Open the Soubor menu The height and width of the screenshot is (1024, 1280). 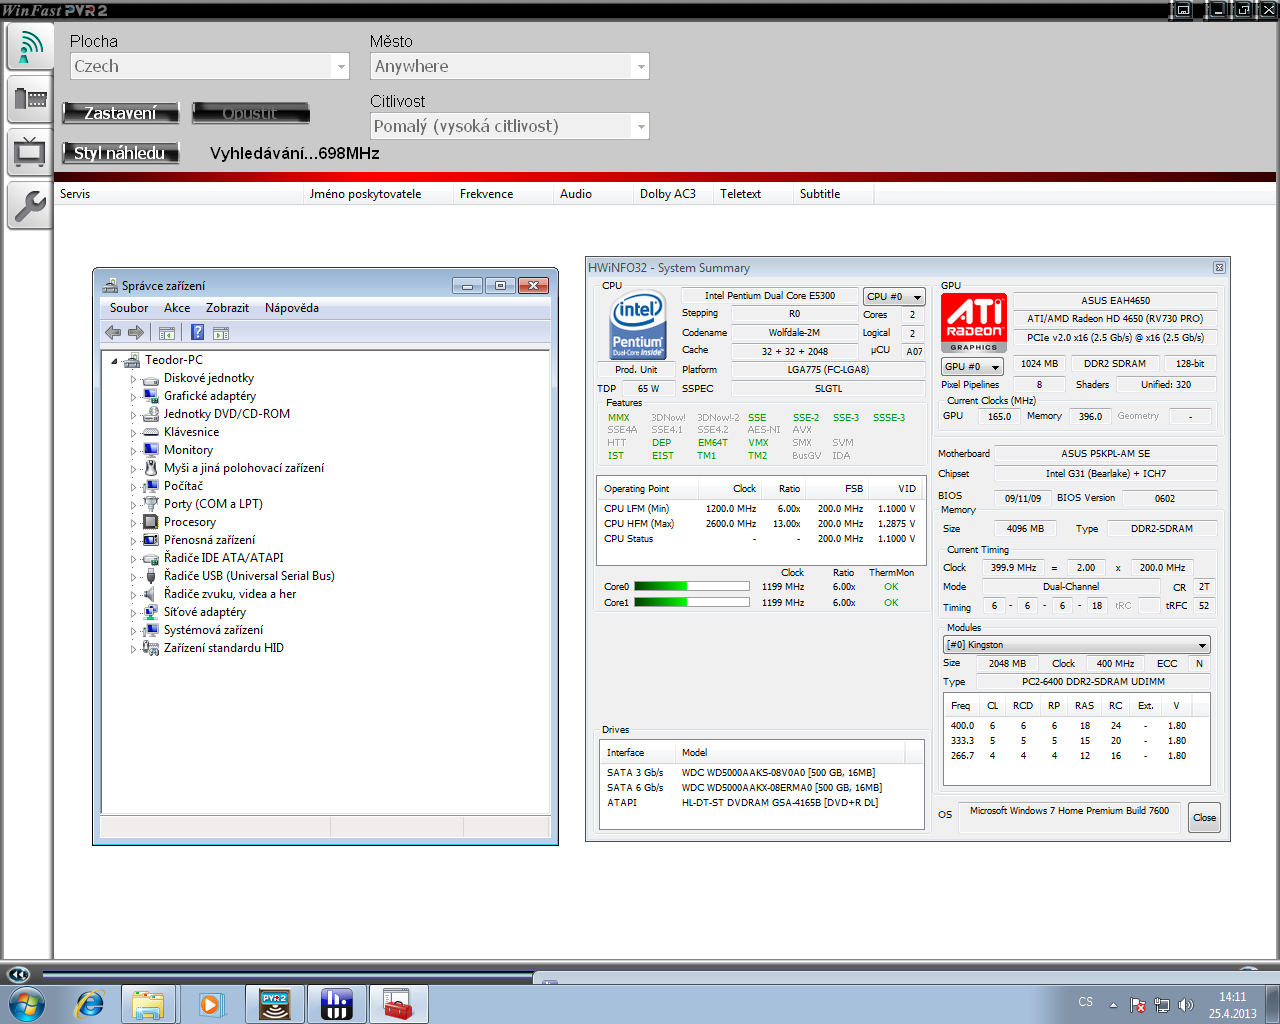click(129, 308)
